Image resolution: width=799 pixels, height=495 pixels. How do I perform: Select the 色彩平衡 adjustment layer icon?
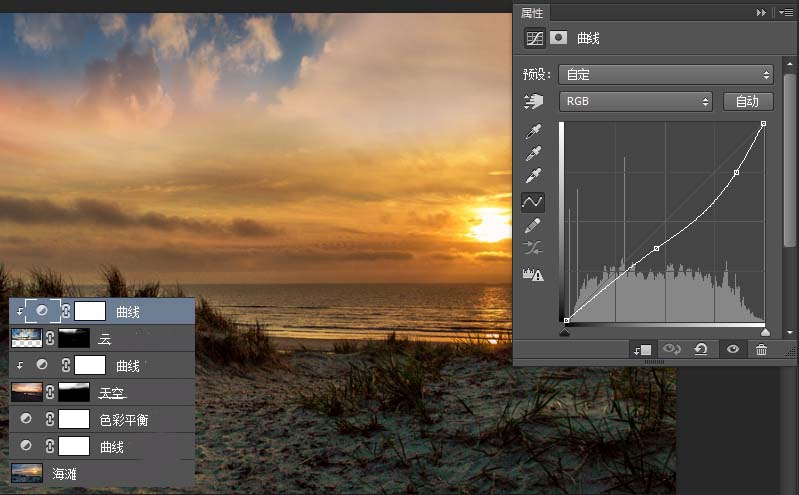(25, 419)
